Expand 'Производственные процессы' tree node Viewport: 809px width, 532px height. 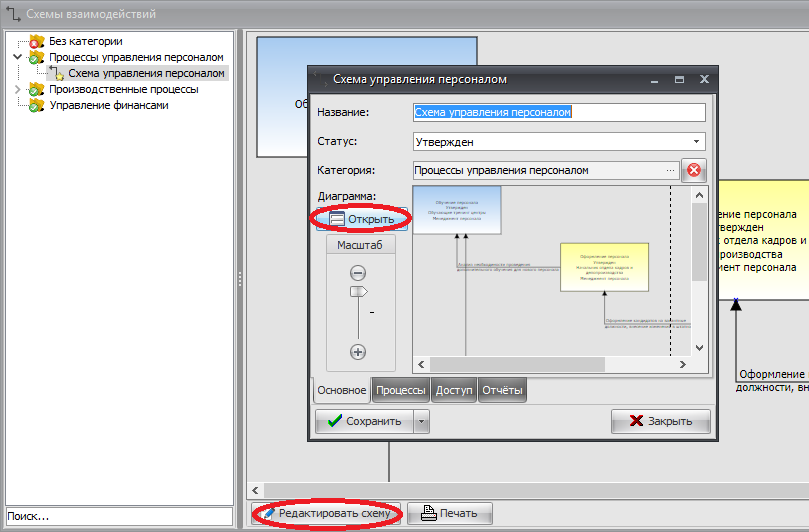(x=17, y=89)
